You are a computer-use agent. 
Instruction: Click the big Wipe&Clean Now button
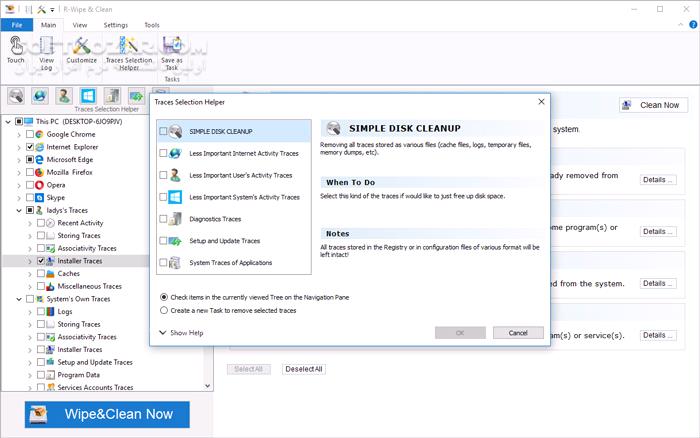click(100, 413)
